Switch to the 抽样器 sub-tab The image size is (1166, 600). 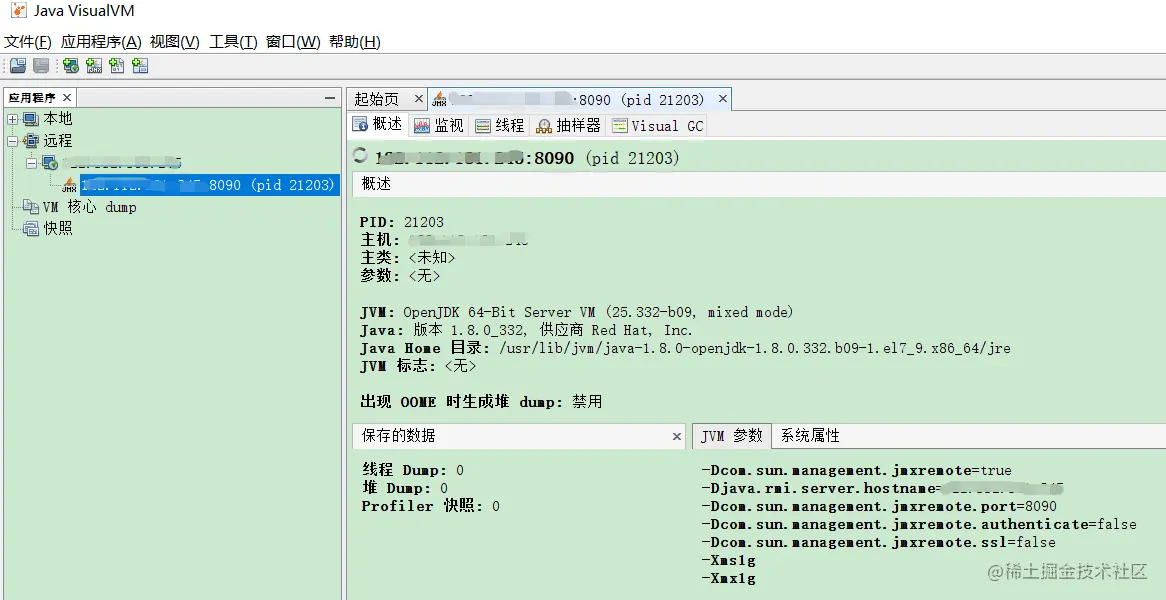[x=570, y=126]
